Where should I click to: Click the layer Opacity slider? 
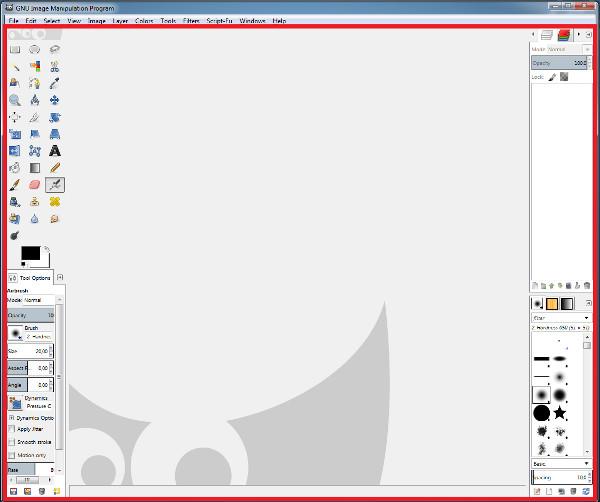[560, 63]
